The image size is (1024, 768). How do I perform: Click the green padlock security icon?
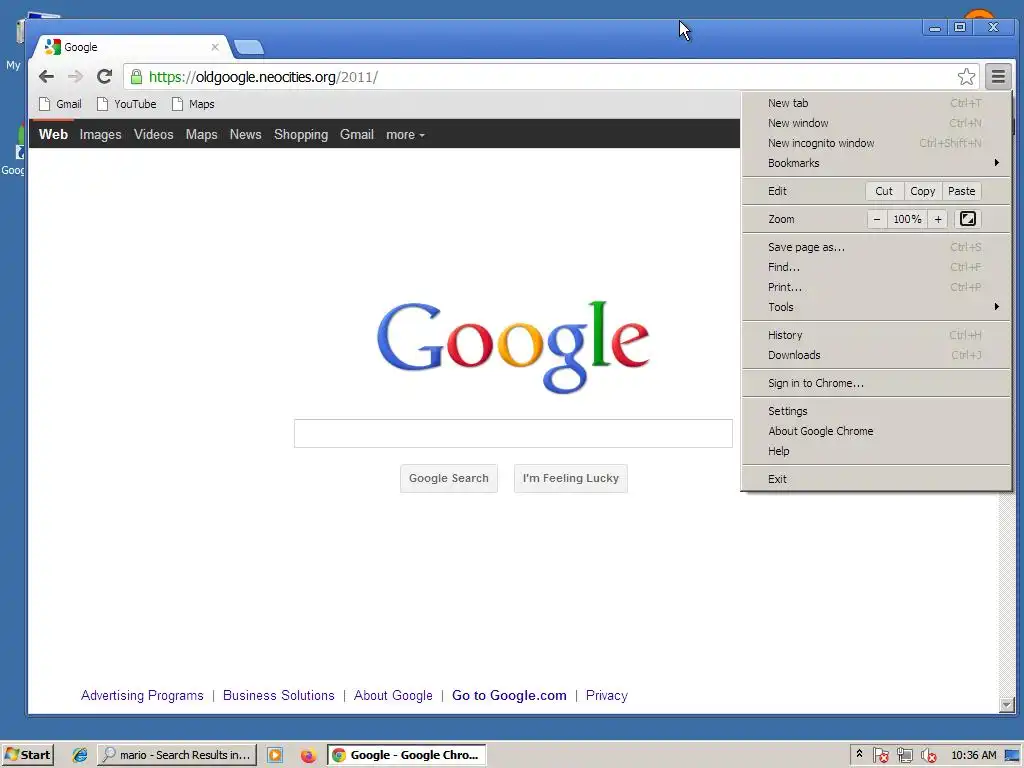coord(136,77)
